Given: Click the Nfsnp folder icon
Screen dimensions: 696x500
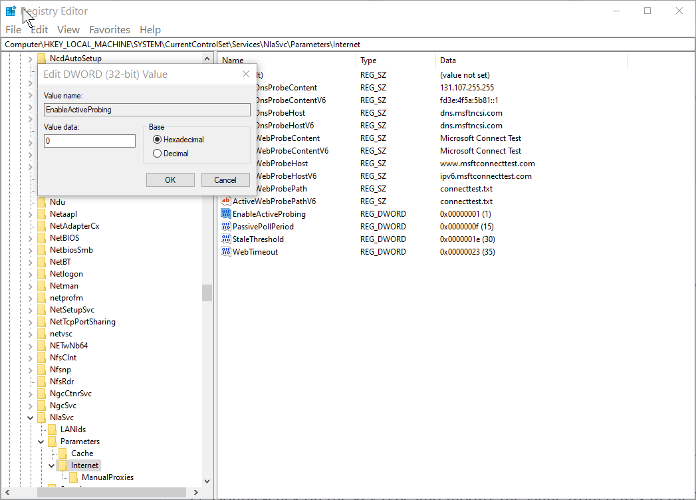Looking at the screenshot, I should (41, 369).
